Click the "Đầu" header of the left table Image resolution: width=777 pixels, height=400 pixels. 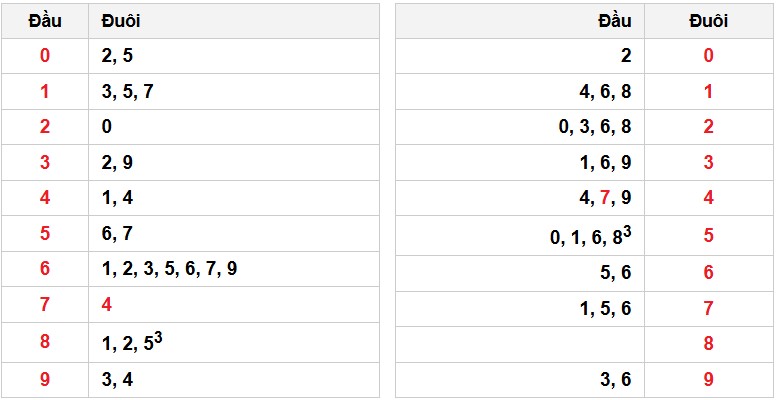tap(44, 21)
